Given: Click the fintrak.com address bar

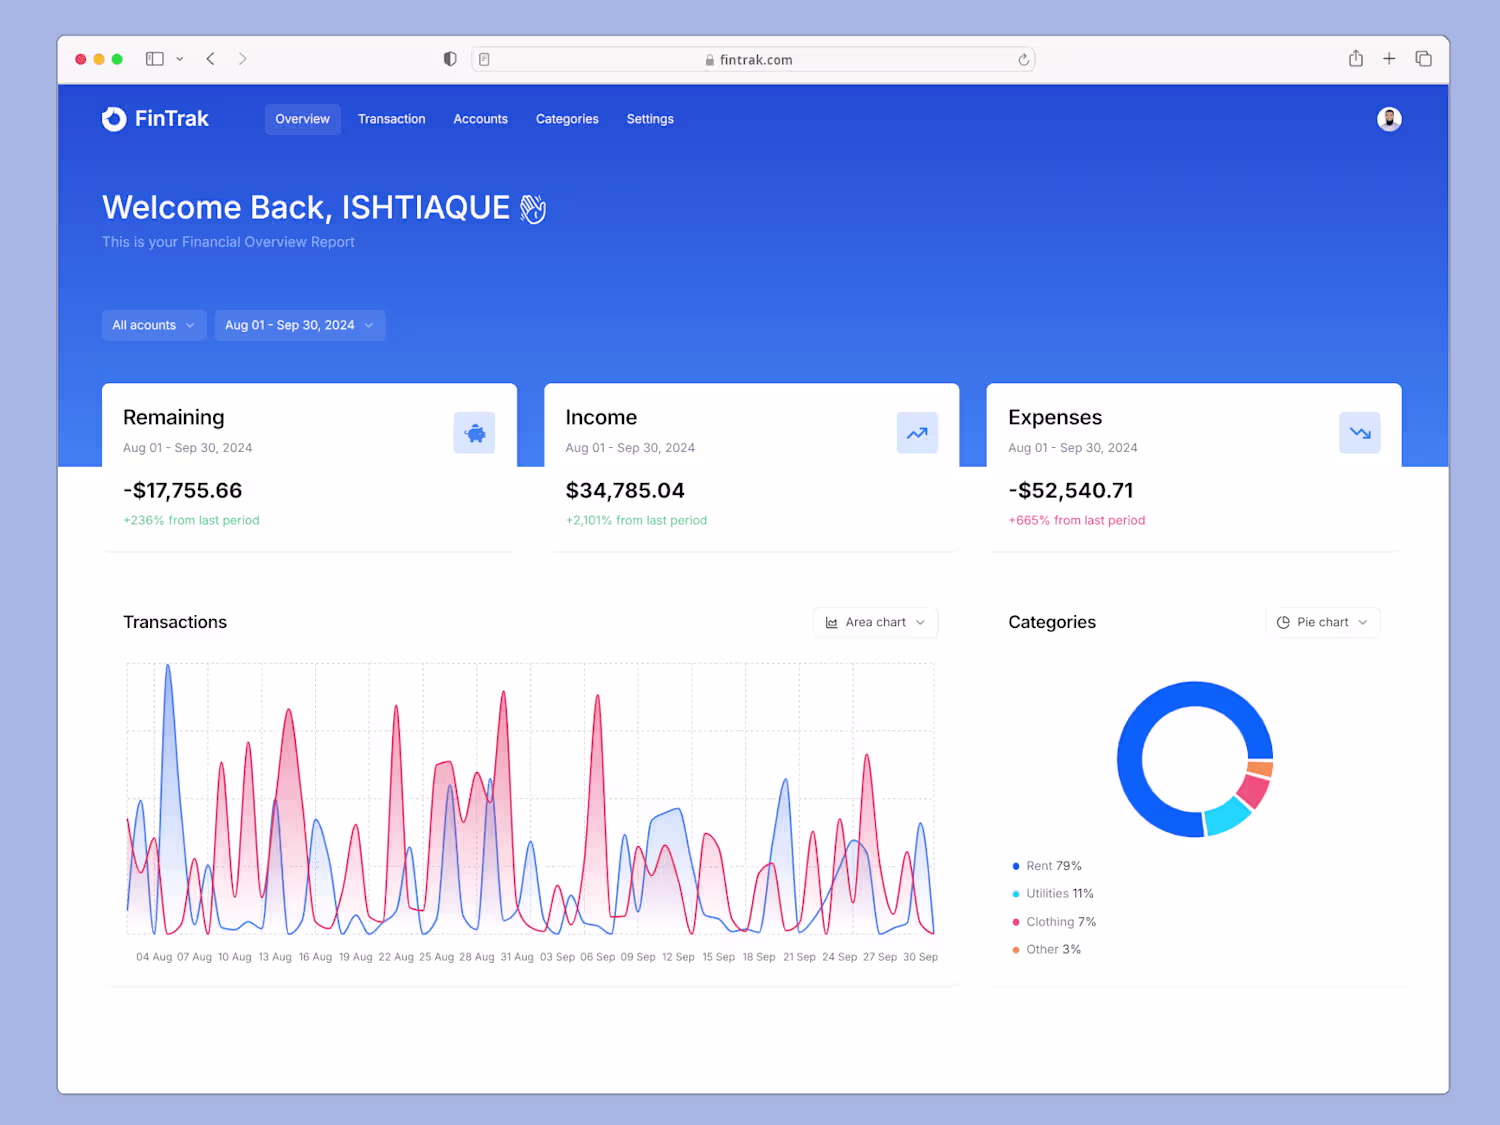Looking at the screenshot, I should pyautogui.click(x=755, y=60).
